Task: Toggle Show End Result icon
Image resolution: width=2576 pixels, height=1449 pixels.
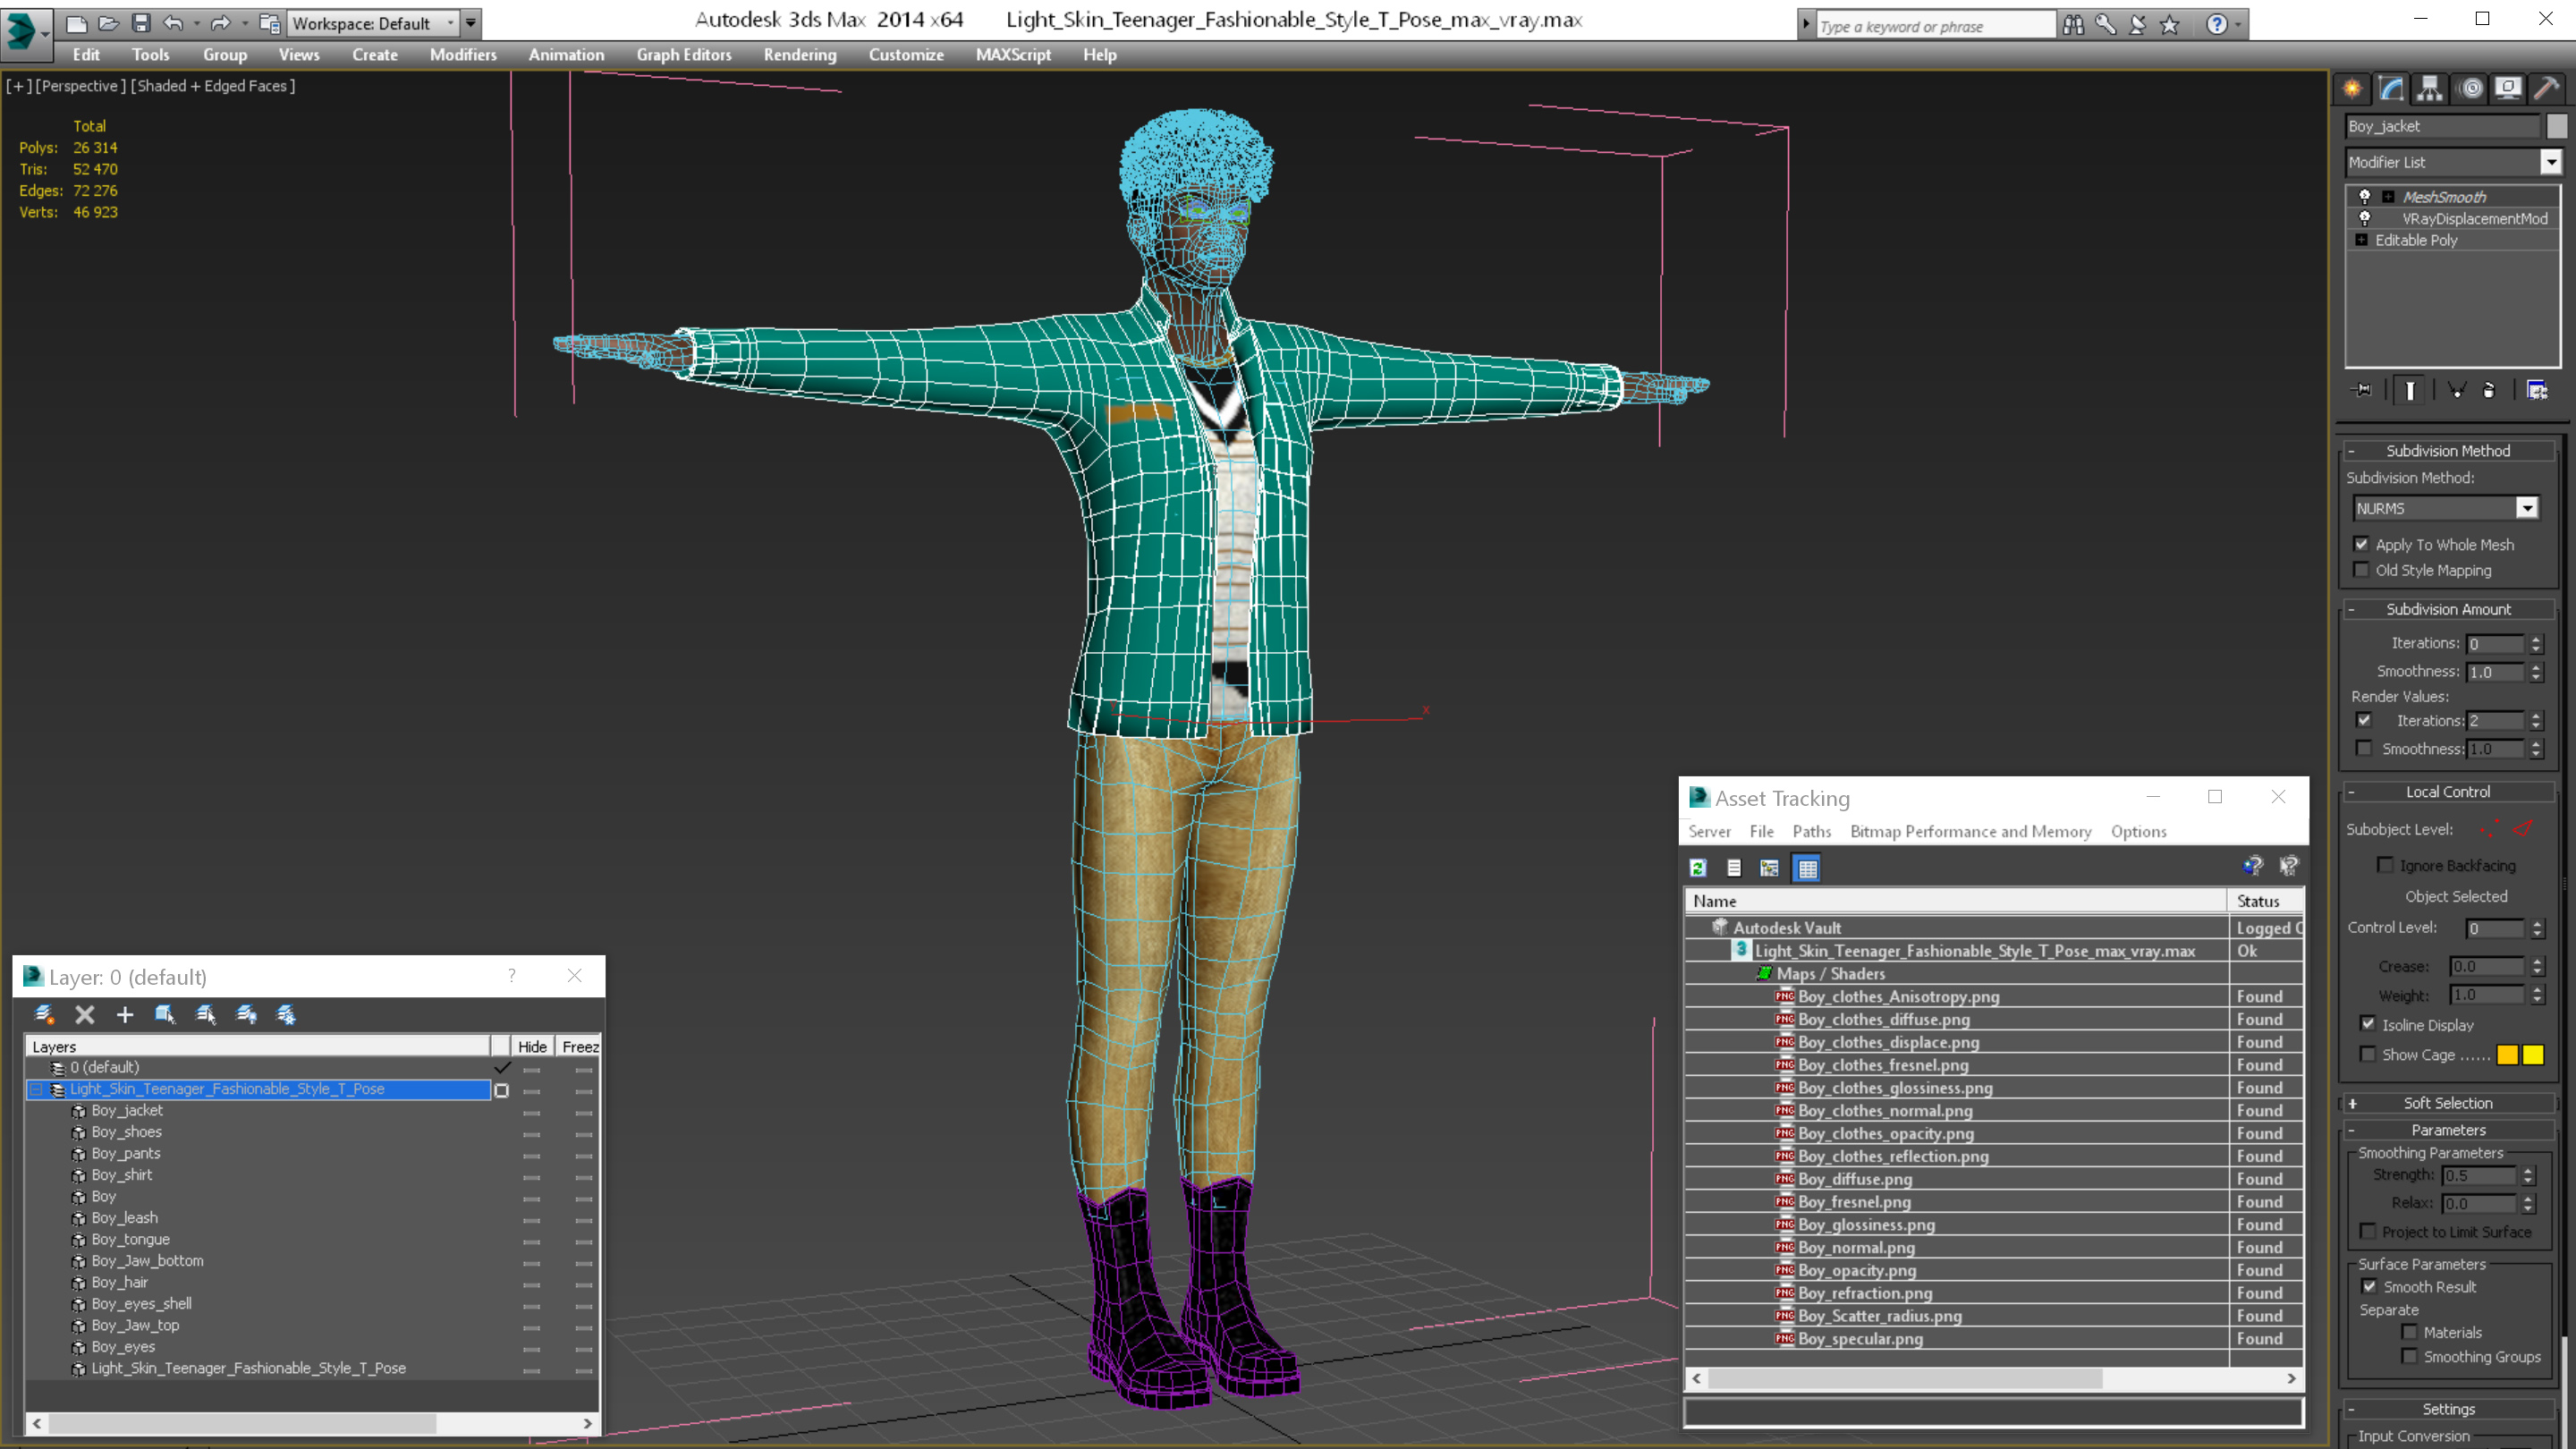Action: coord(2410,390)
